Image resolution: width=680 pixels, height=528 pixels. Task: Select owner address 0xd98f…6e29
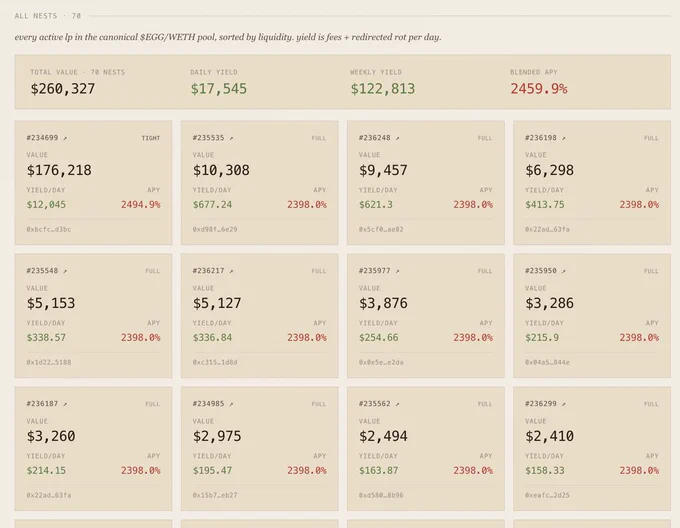point(215,229)
